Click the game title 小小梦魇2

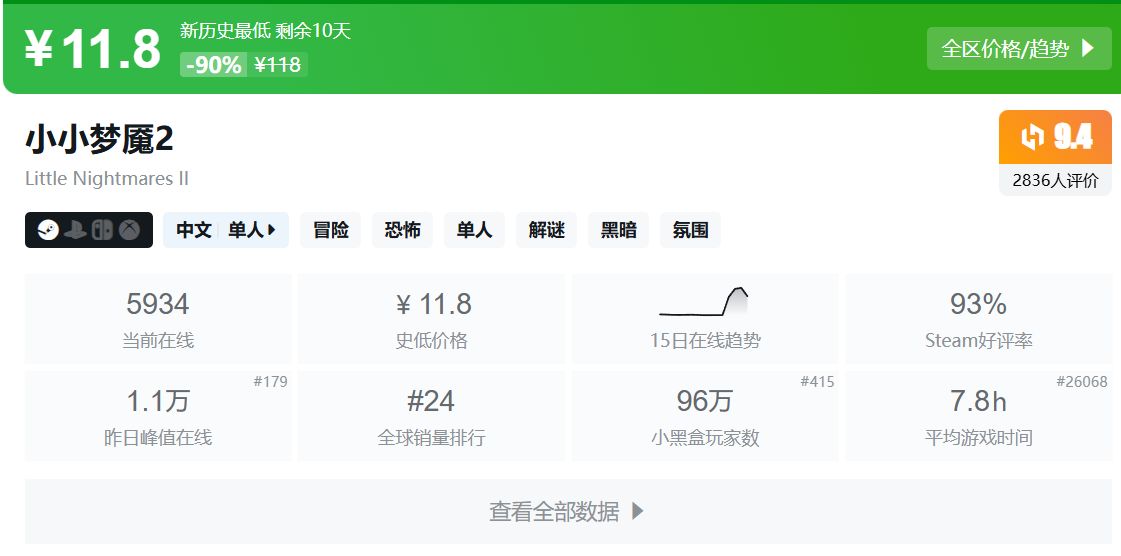click(99, 139)
